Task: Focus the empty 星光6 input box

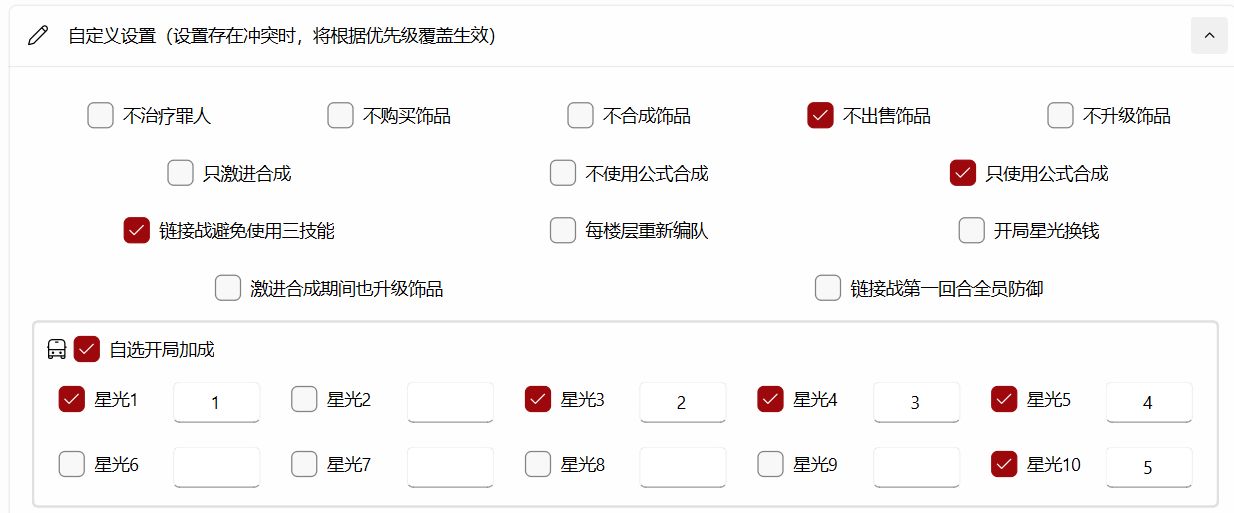Action: [216, 466]
